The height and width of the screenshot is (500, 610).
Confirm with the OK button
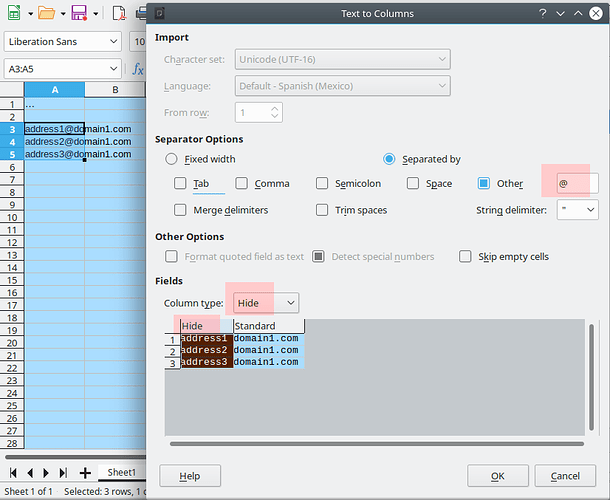[498, 476]
